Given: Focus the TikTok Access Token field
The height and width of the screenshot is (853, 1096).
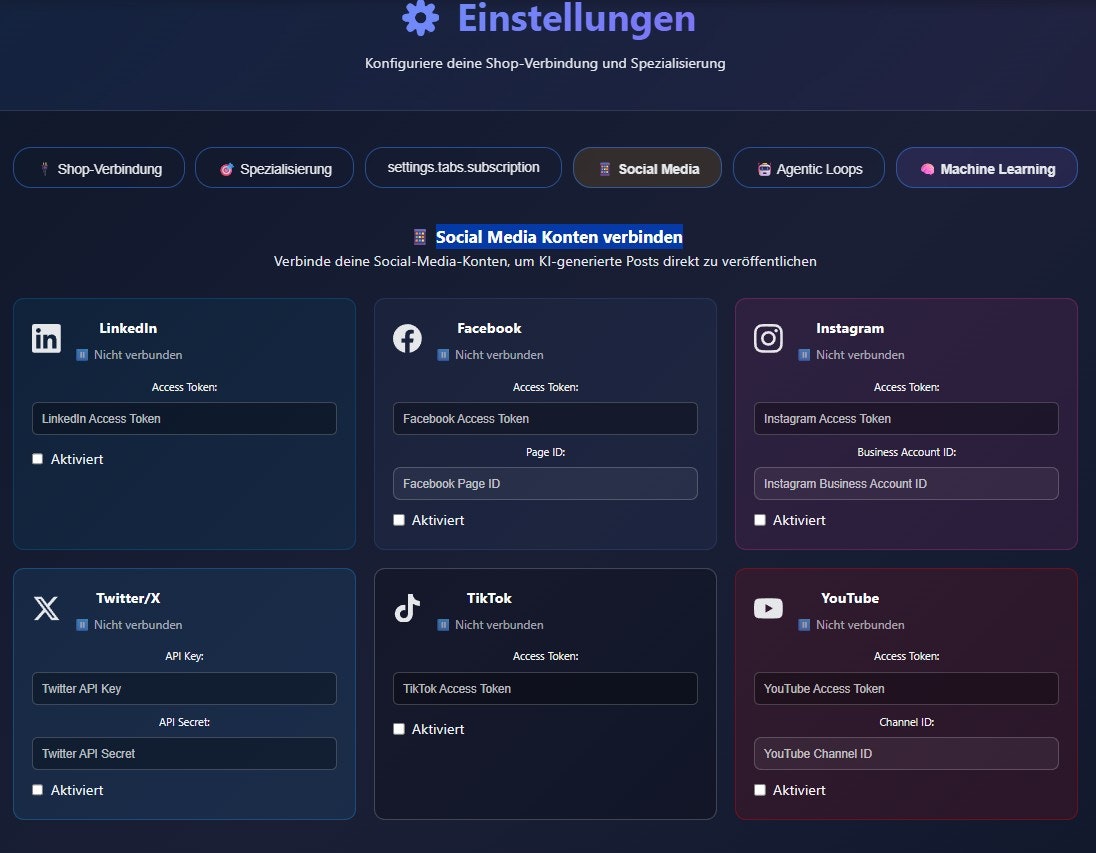Looking at the screenshot, I should 545,688.
